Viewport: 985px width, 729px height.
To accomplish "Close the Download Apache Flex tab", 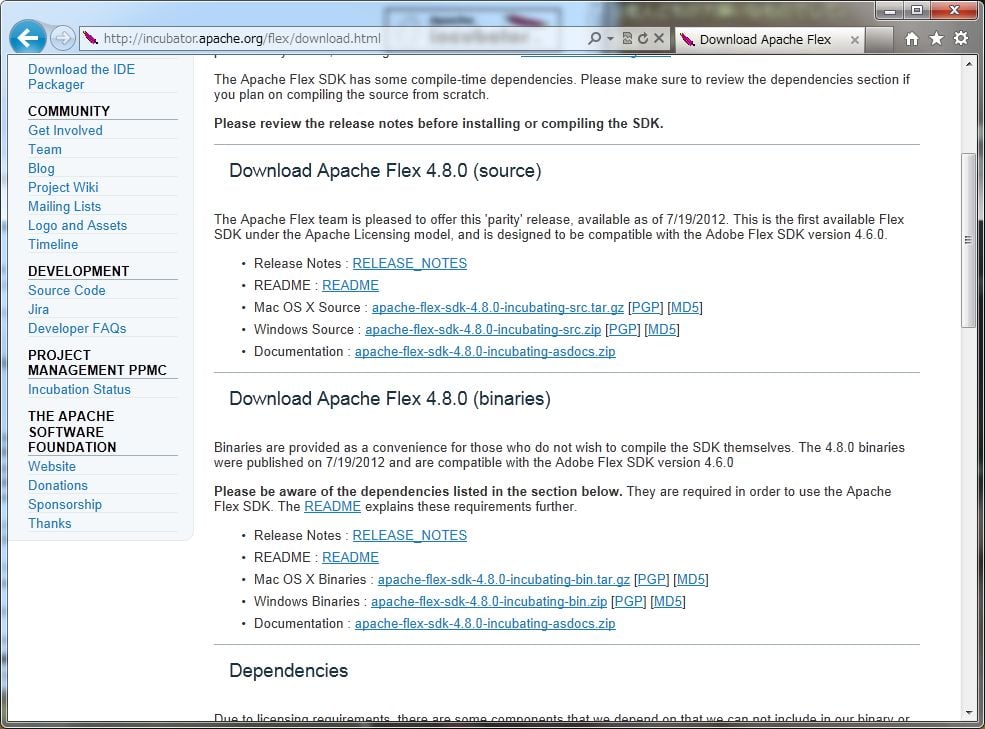I will click(x=854, y=40).
